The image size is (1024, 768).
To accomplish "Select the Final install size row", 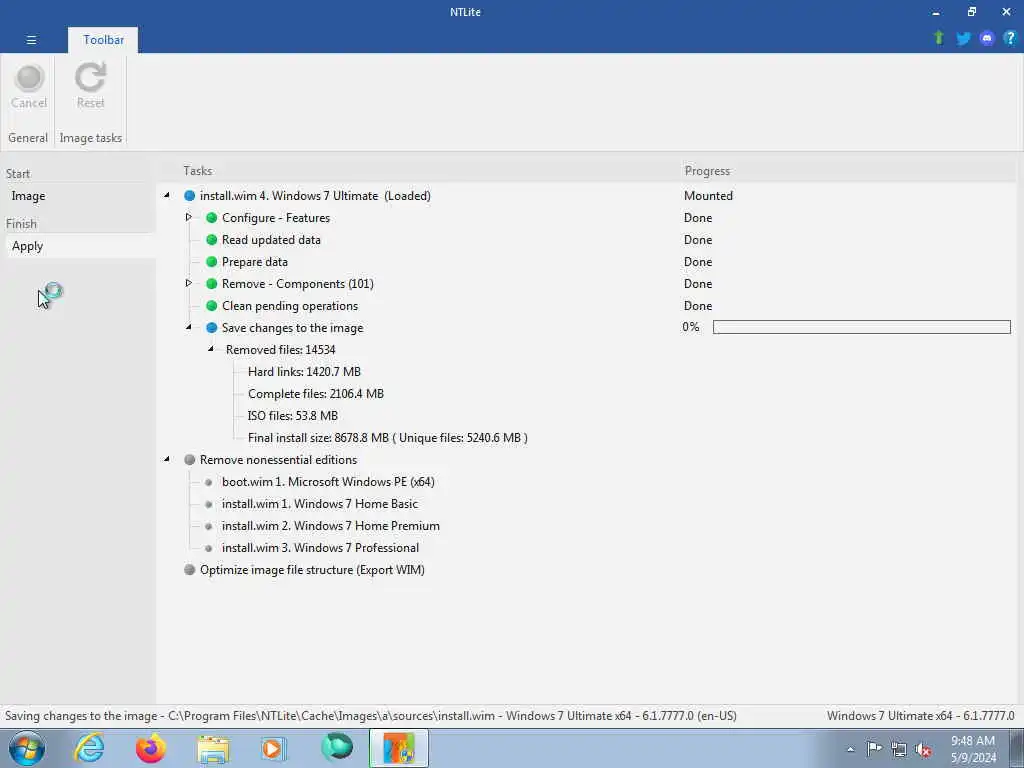I will click(x=388, y=438).
